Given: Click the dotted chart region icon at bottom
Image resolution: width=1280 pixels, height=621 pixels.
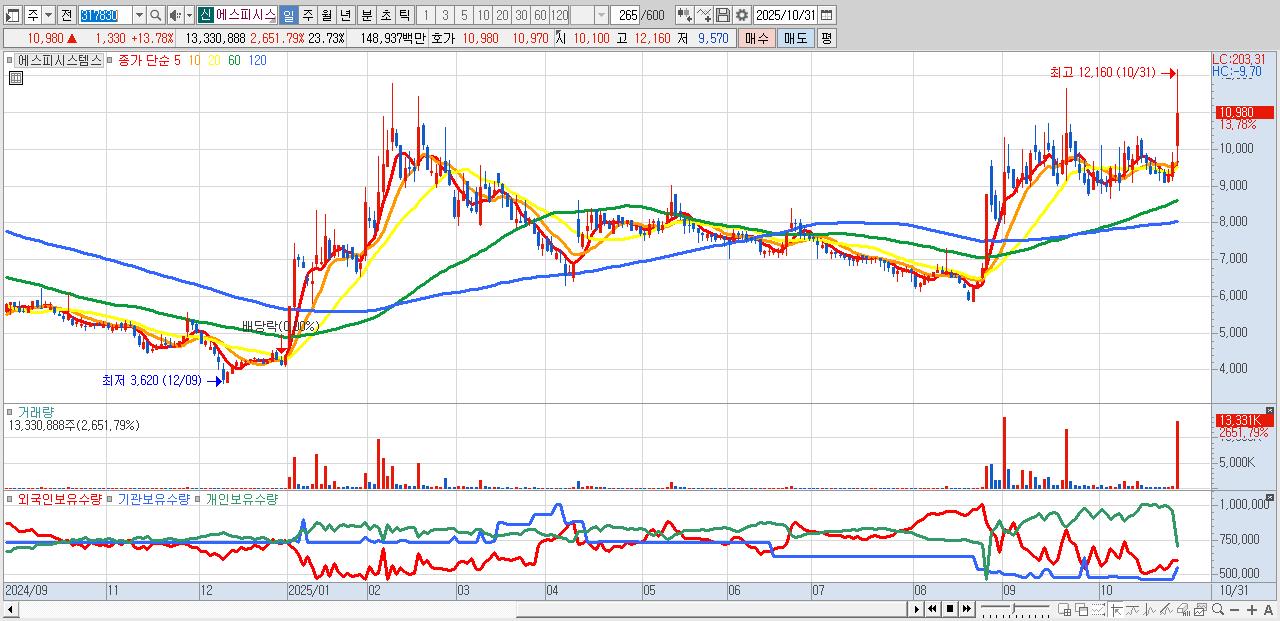Looking at the screenshot, I should (x=1098, y=609).
